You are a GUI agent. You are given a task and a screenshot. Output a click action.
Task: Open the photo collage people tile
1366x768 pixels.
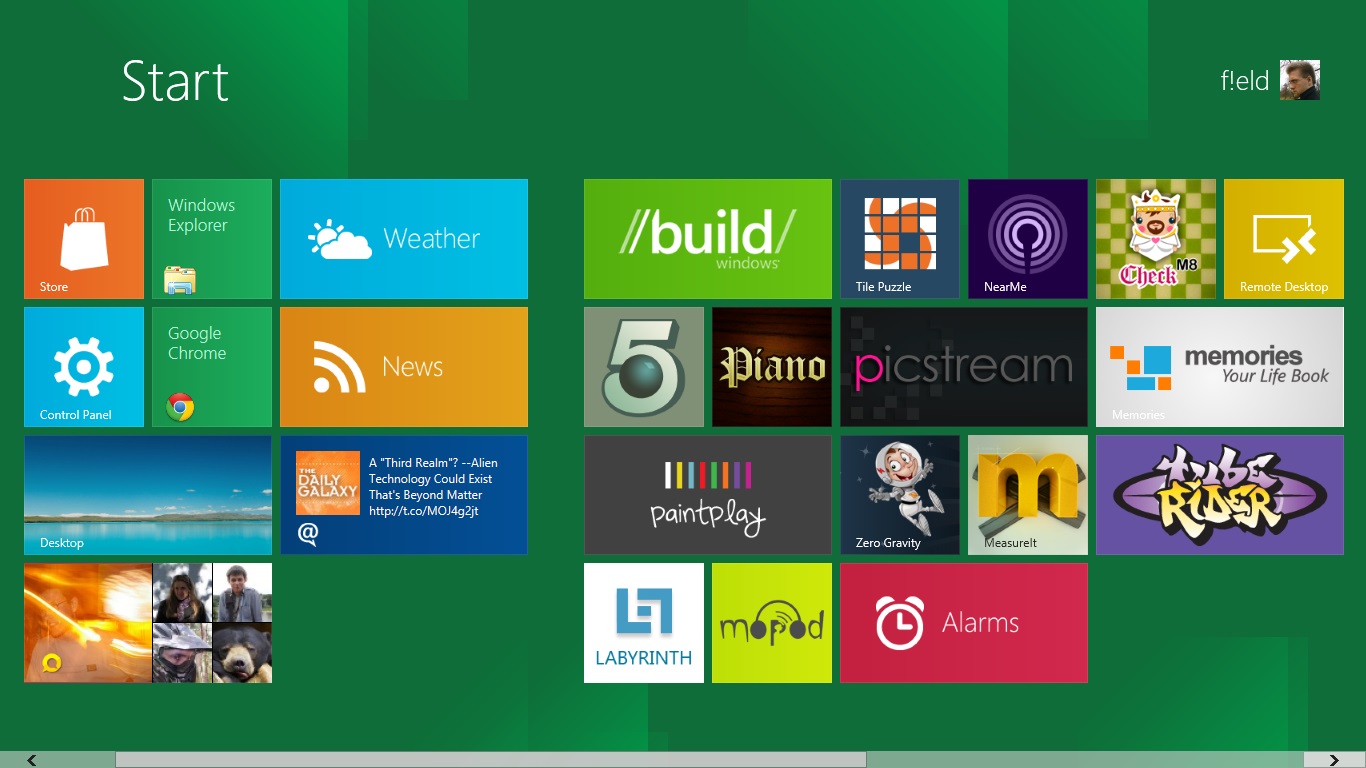click(148, 623)
